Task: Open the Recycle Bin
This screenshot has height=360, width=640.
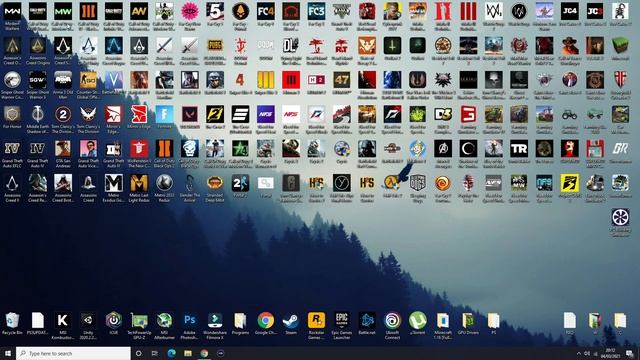Action: click(x=12, y=321)
